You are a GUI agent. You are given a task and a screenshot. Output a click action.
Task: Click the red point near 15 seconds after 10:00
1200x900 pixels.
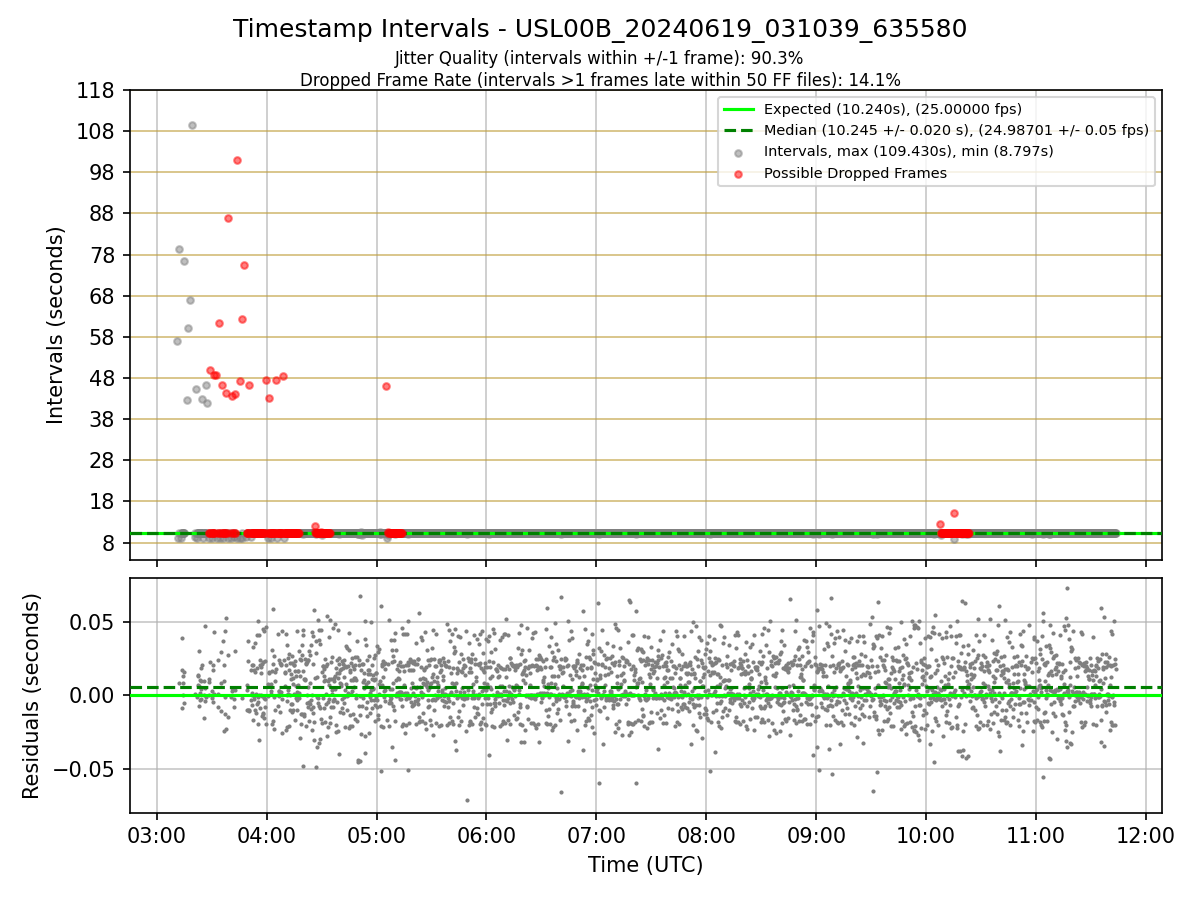(x=954, y=513)
